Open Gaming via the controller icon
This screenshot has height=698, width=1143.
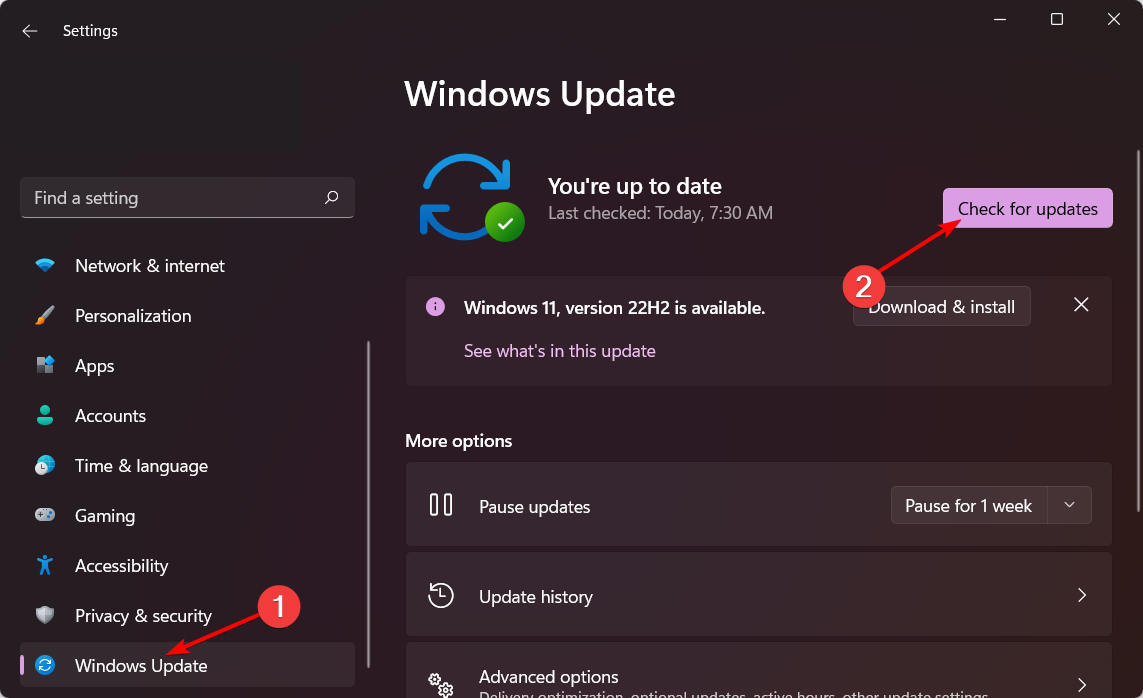pos(45,515)
